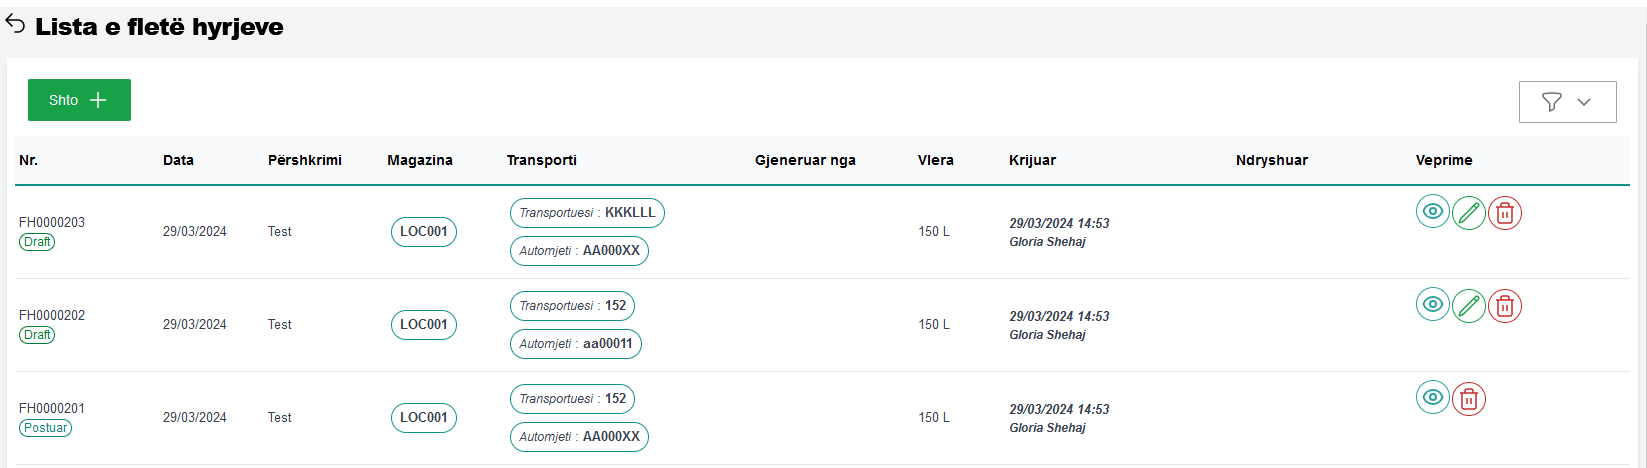Viewport: 1647px width, 468px height.
Task: View entry FH0000201 with the eye icon
Action: pos(1432,398)
